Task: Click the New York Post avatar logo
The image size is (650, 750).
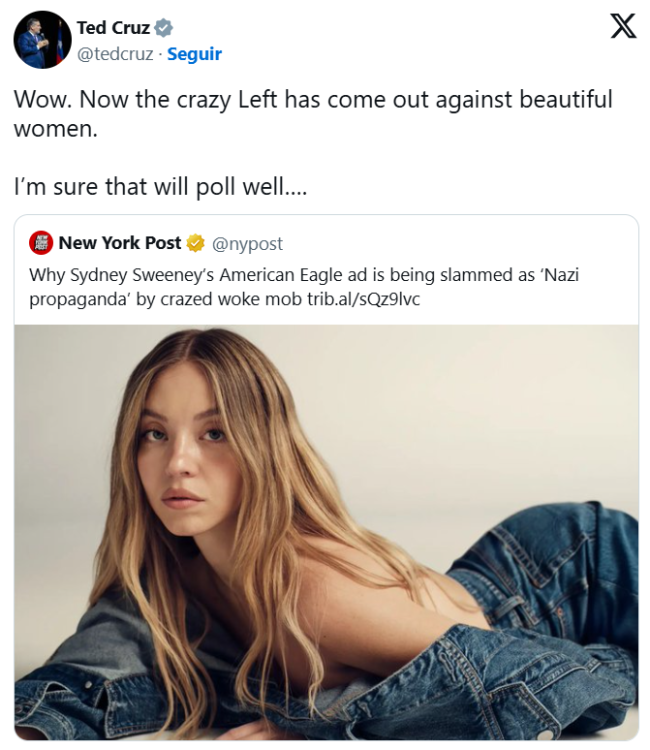Action: [41, 243]
